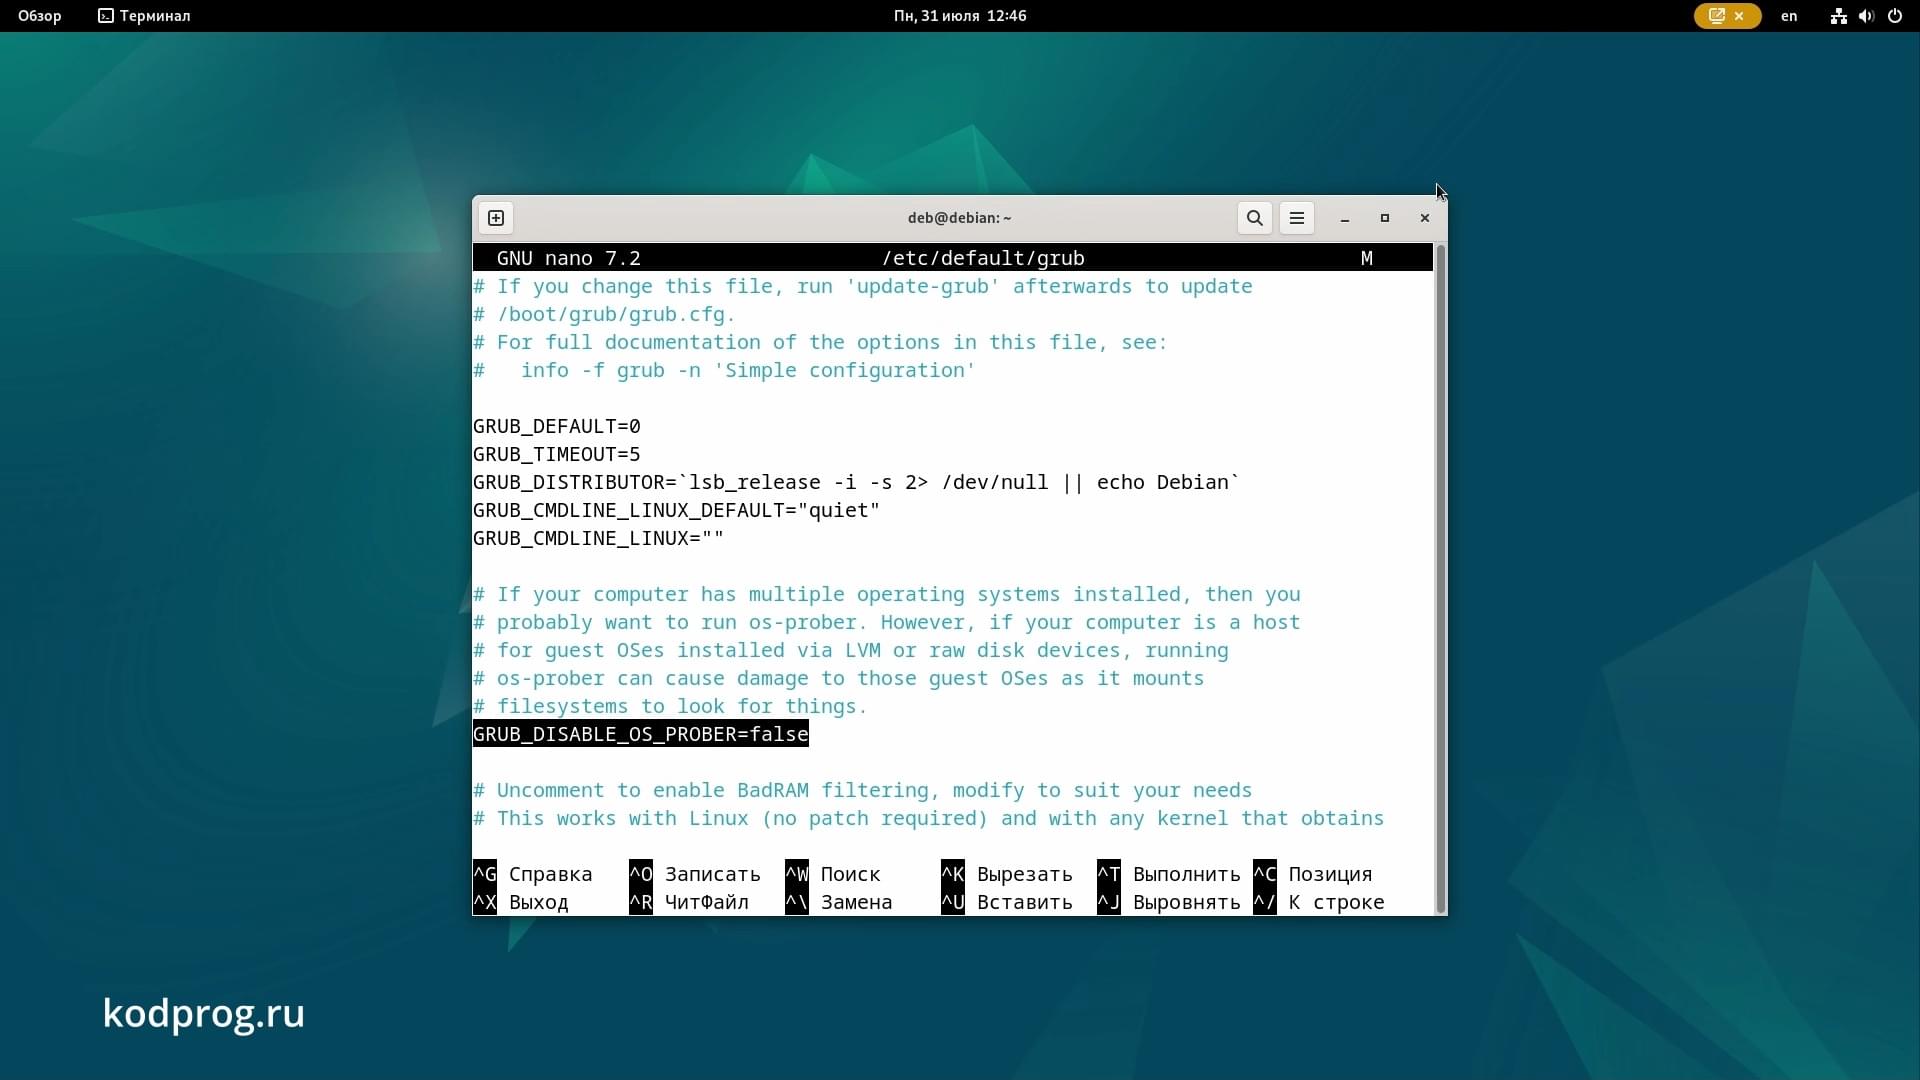Click the 'For full documentation' comment line
The image size is (1920, 1080).
coord(820,342)
